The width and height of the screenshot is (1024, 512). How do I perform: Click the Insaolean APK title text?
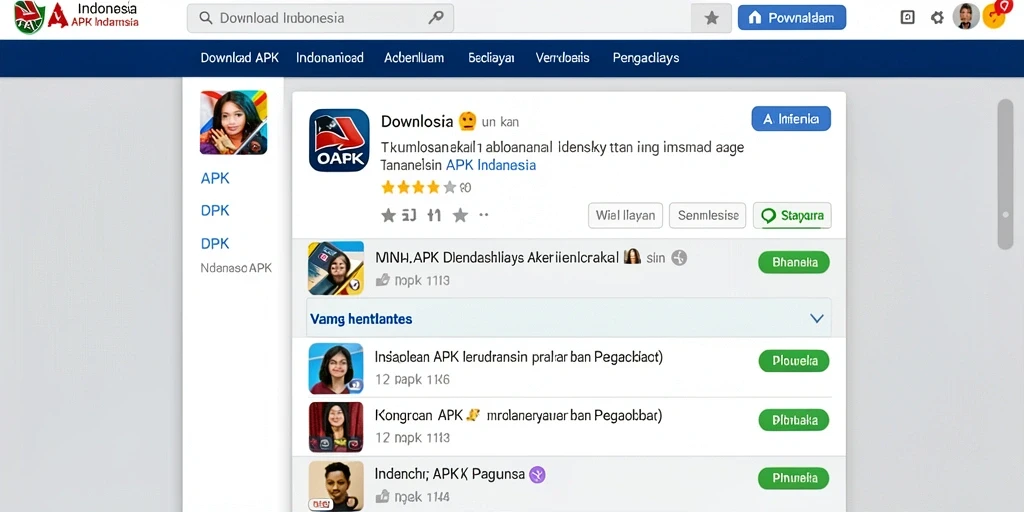tap(519, 357)
